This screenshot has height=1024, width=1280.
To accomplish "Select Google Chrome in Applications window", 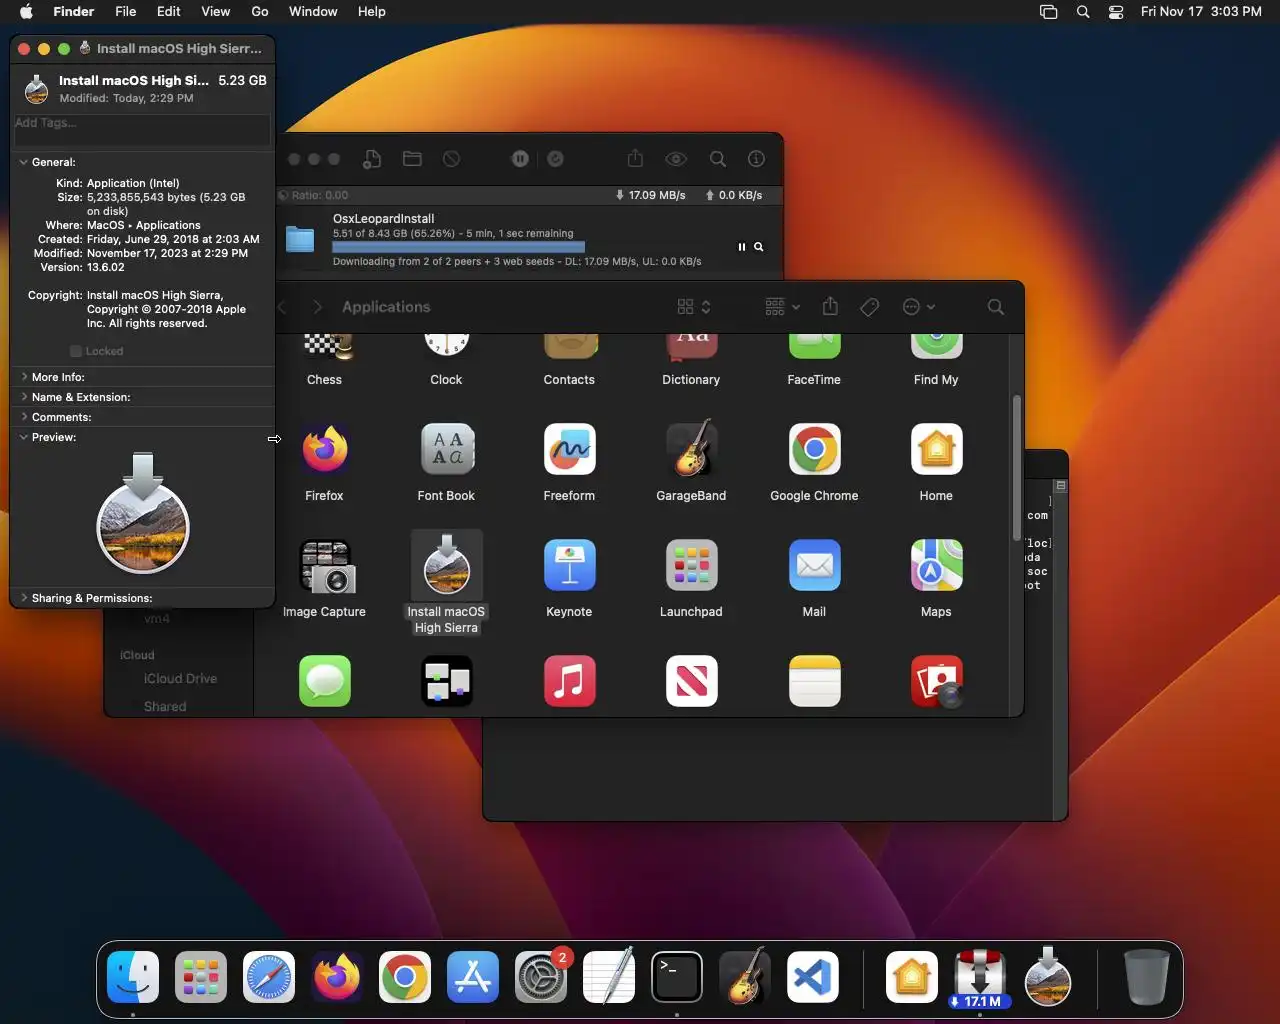I will click(815, 450).
